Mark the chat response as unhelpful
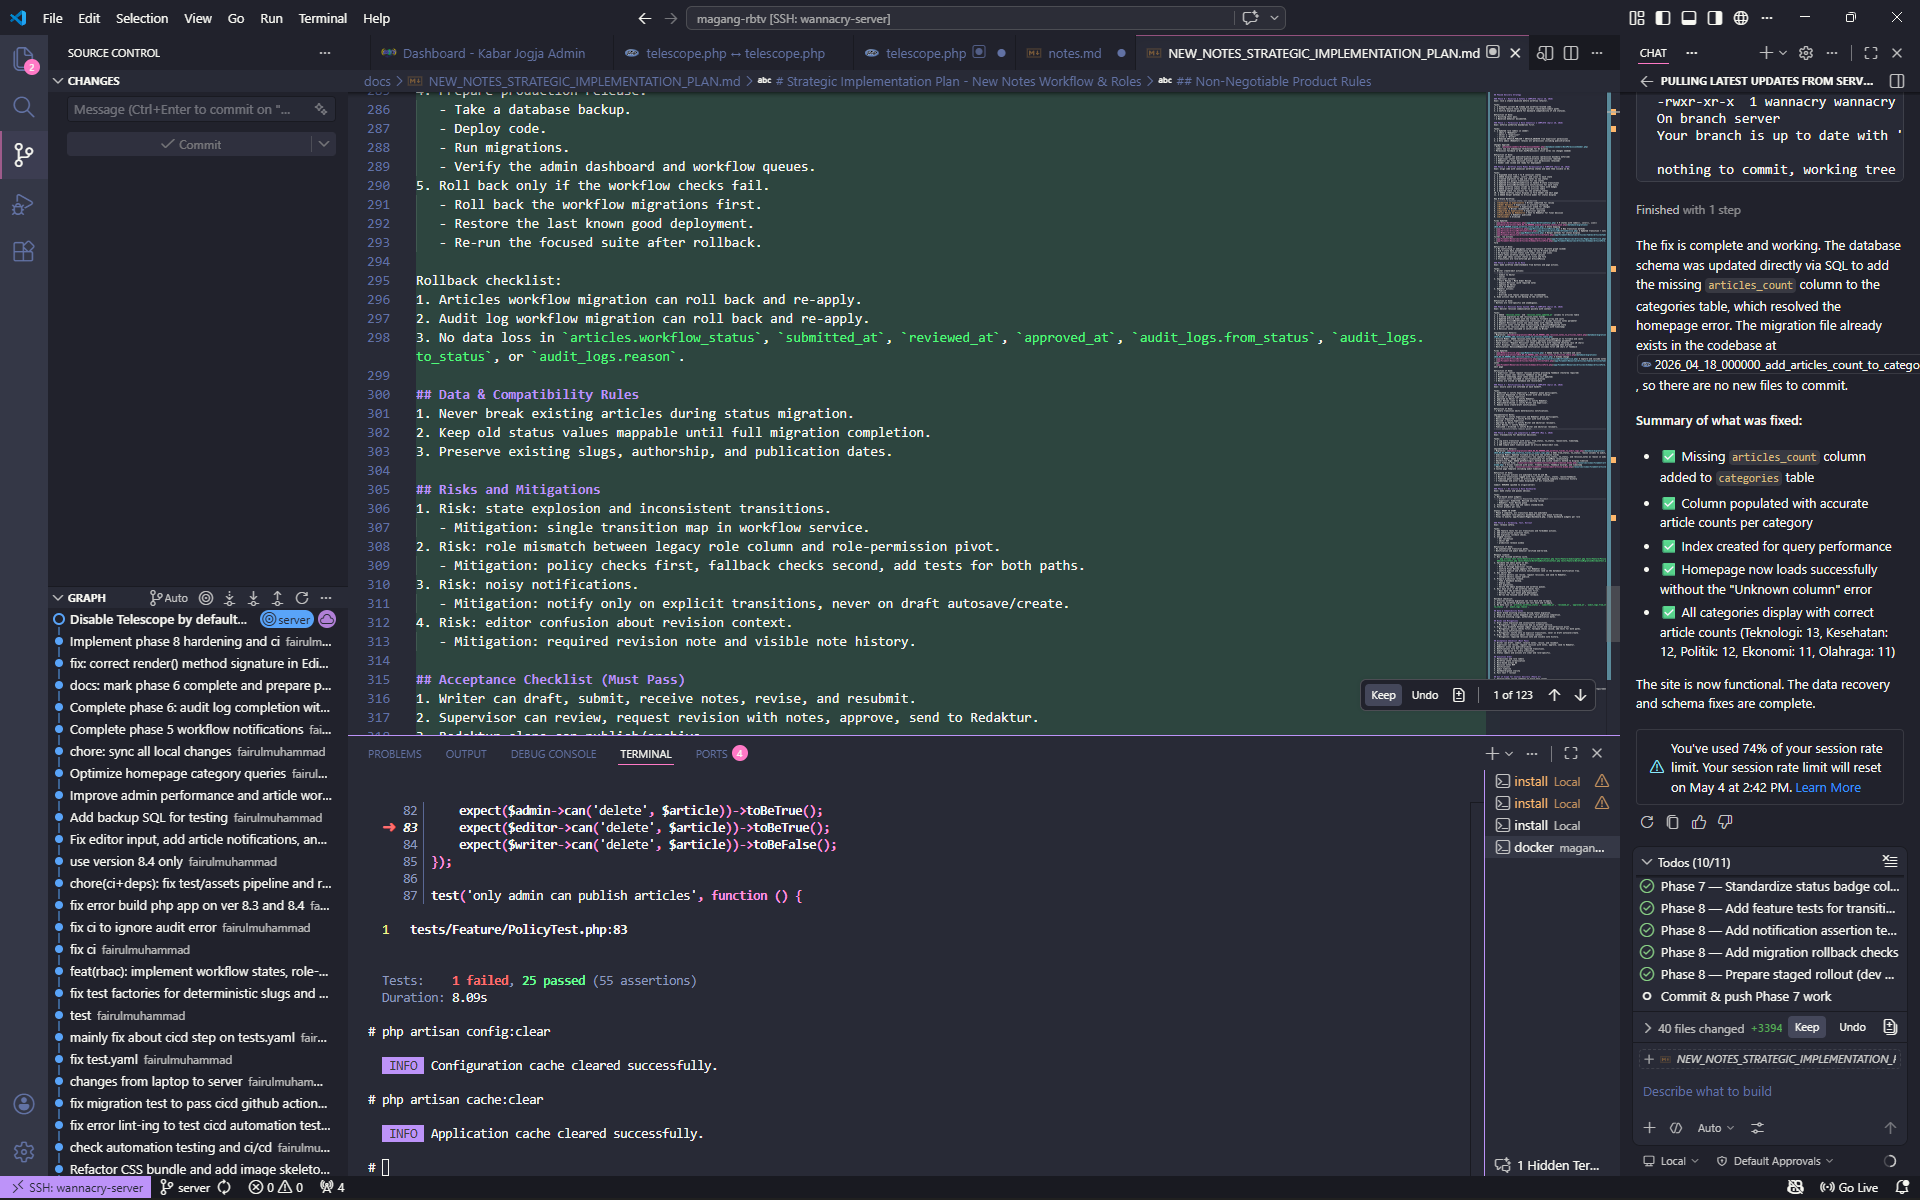 [x=1725, y=822]
